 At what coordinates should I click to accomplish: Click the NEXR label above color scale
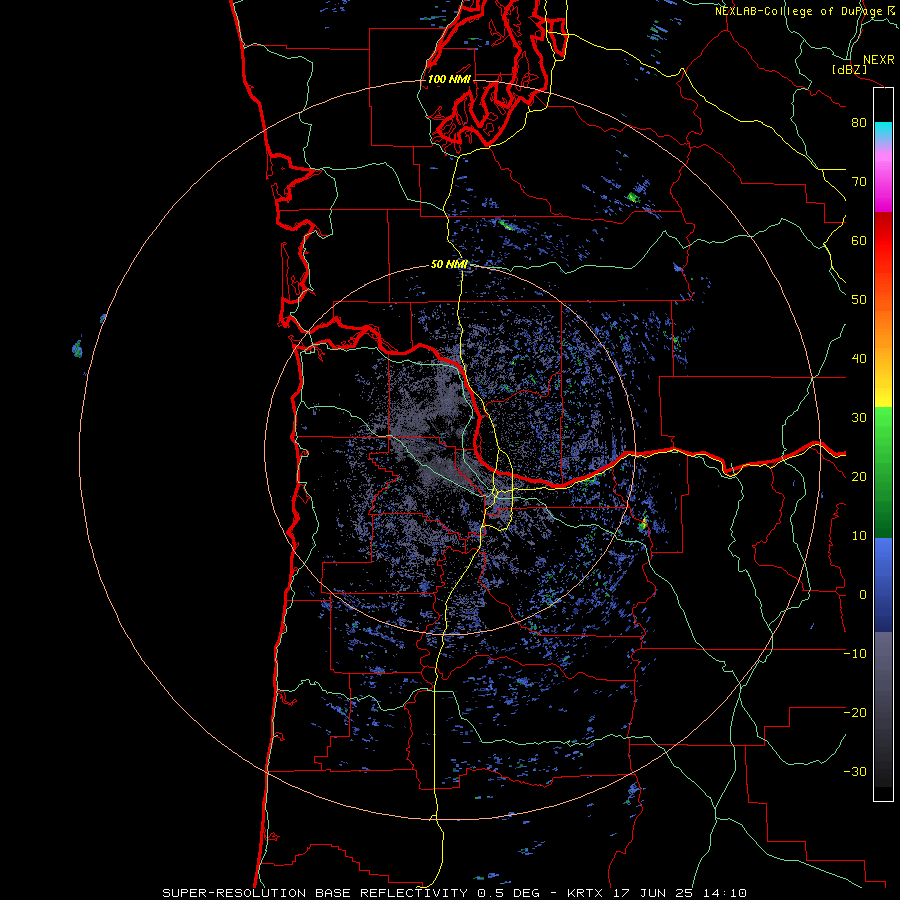(x=879, y=60)
